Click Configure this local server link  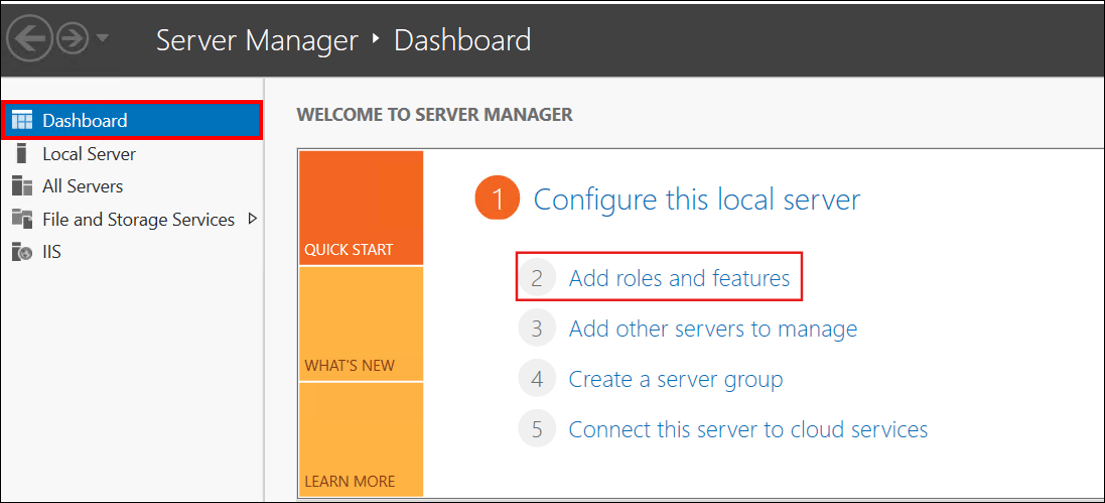(x=697, y=199)
